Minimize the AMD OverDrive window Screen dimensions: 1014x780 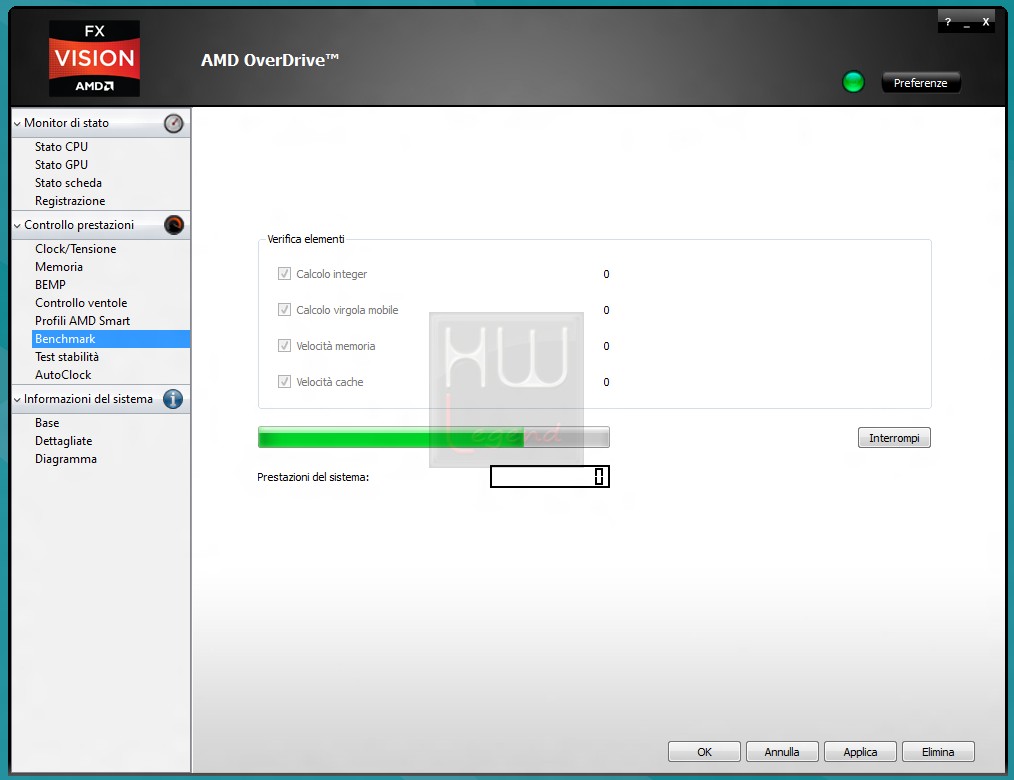[967, 23]
